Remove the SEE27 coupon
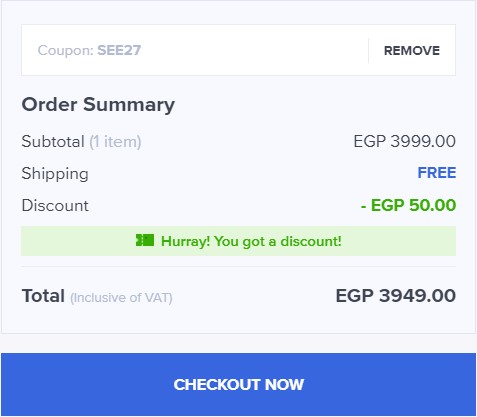 click(x=412, y=51)
